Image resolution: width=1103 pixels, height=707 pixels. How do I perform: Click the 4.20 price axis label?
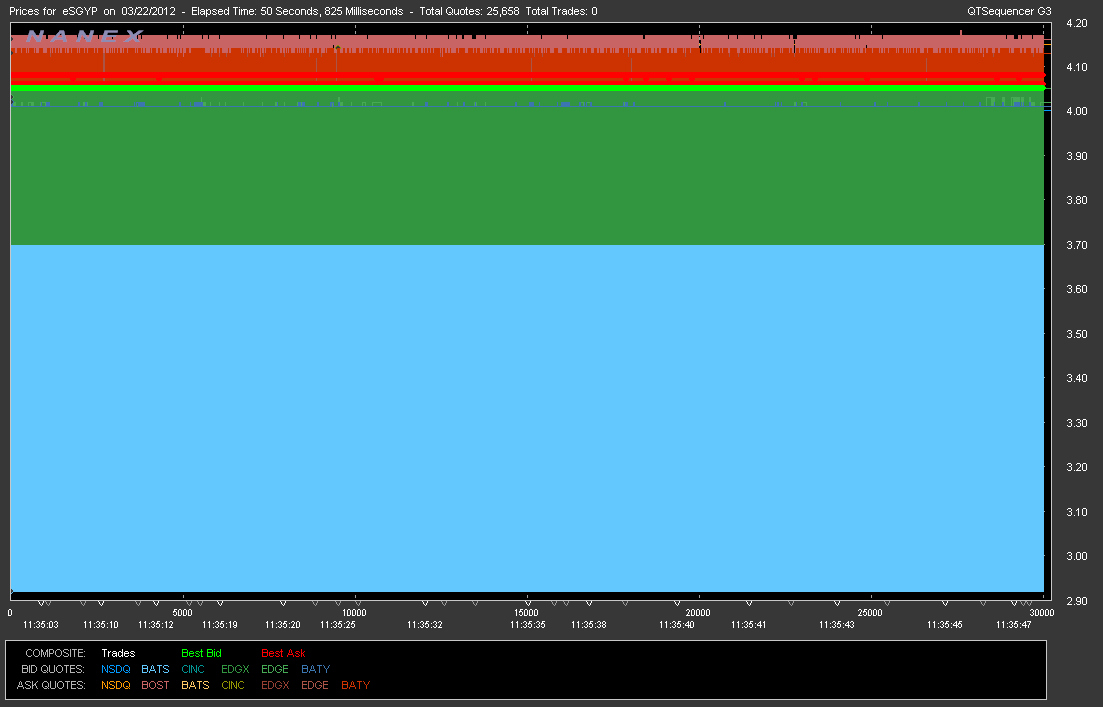[1077, 23]
